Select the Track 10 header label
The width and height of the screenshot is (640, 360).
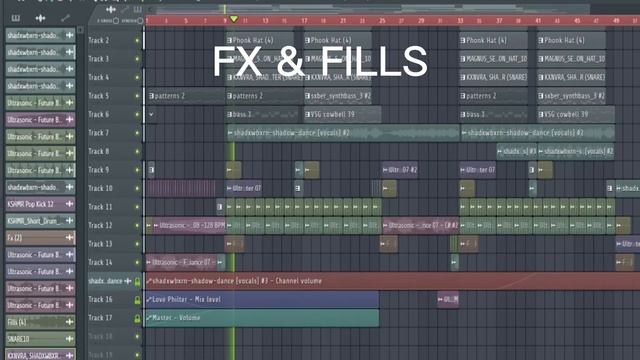point(100,189)
